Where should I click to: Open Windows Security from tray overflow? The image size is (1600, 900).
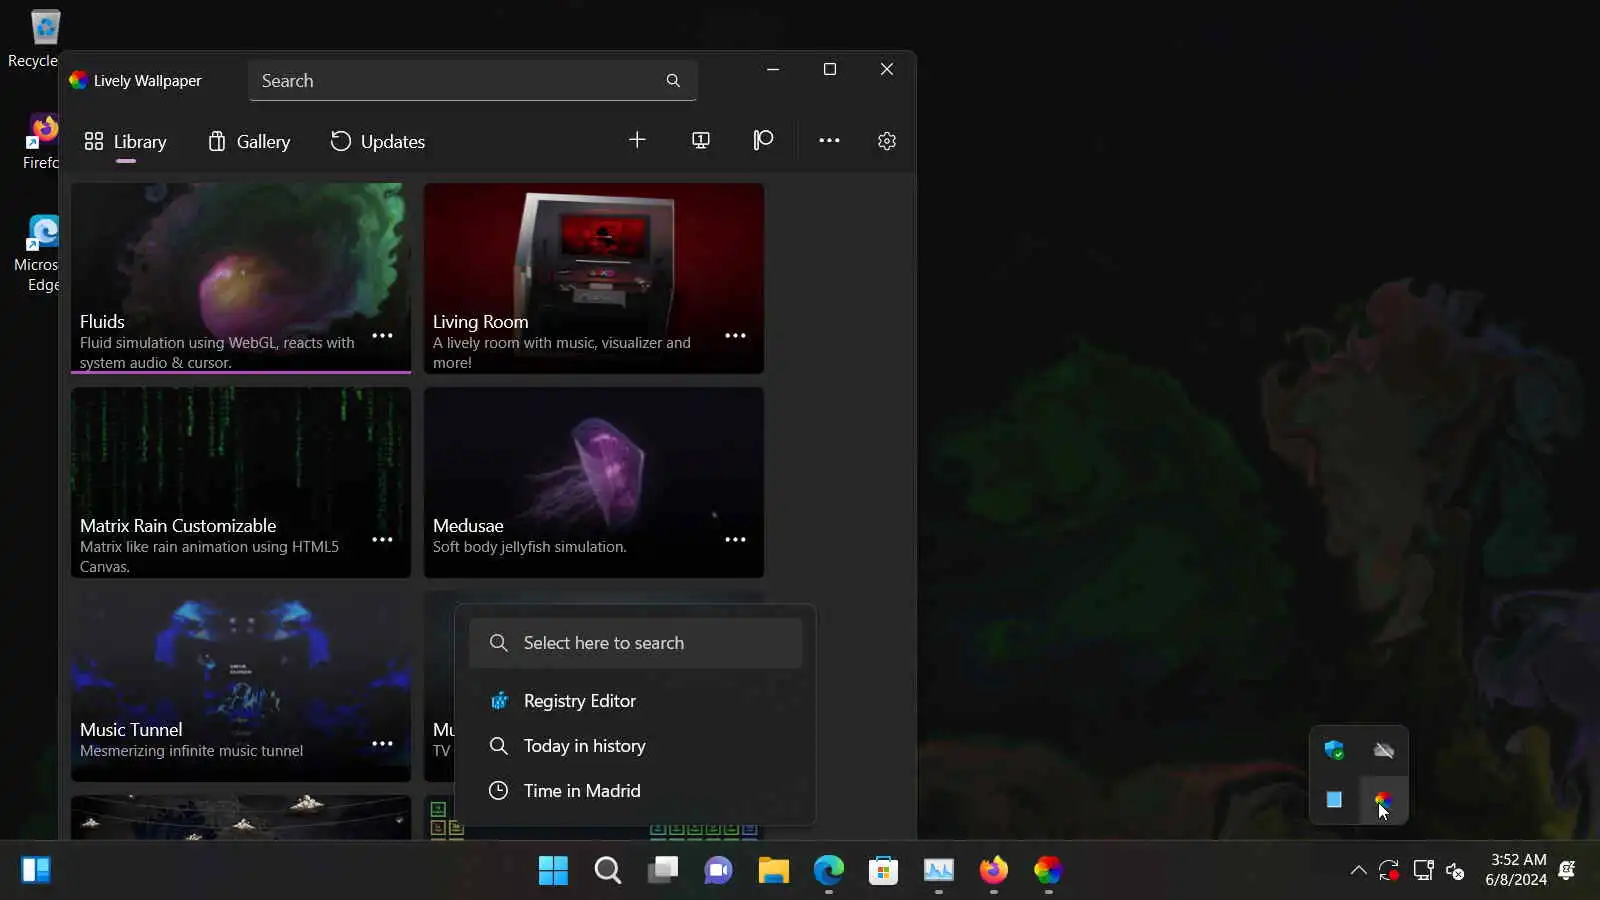[1334, 750]
